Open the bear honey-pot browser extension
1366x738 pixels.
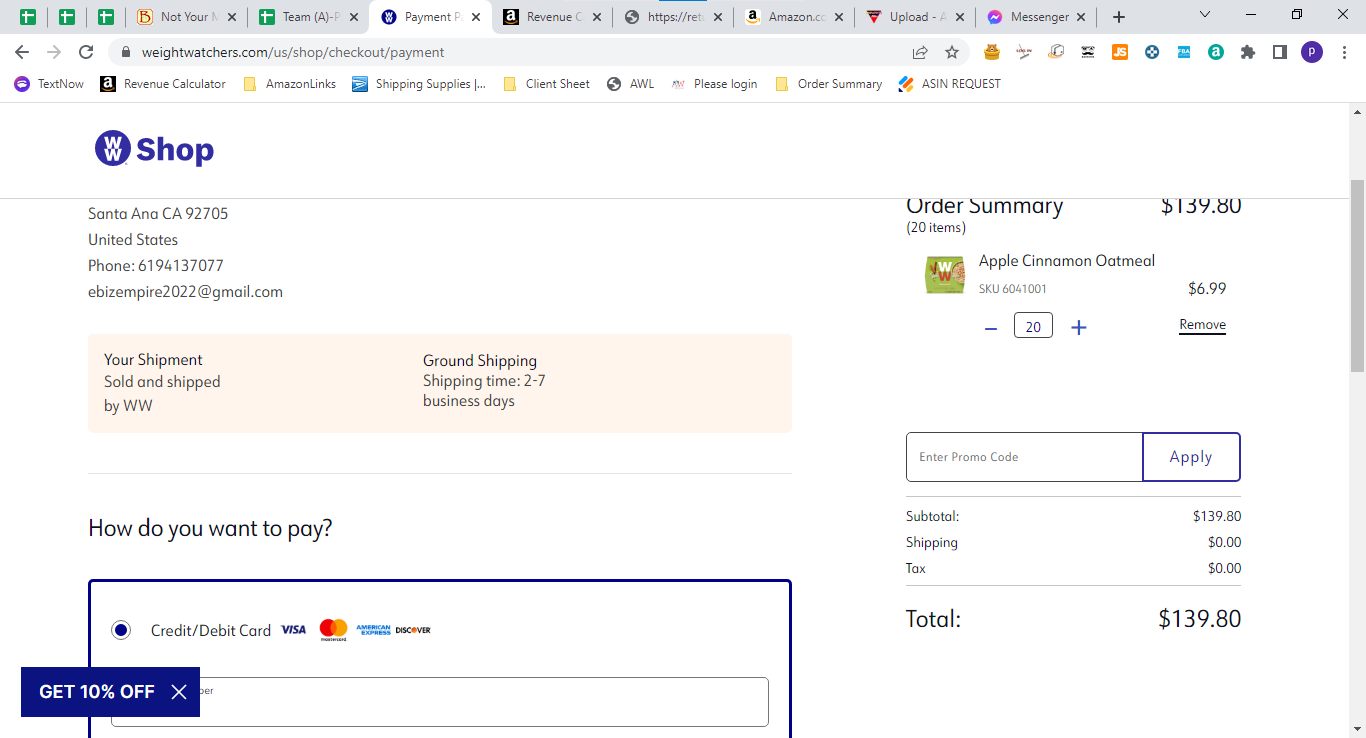tap(992, 52)
